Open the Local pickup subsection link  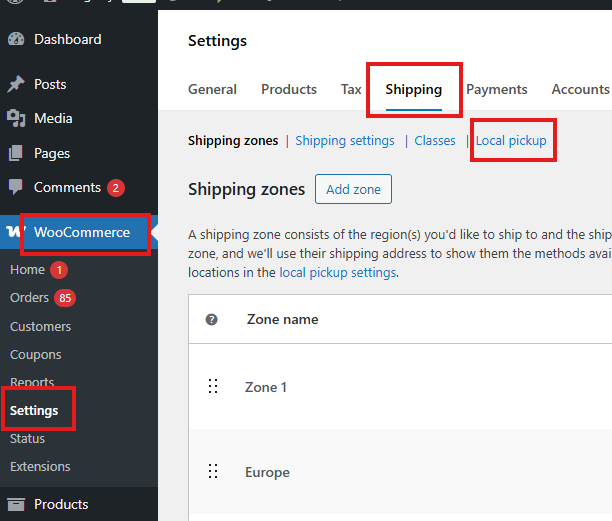tap(511, 141)
